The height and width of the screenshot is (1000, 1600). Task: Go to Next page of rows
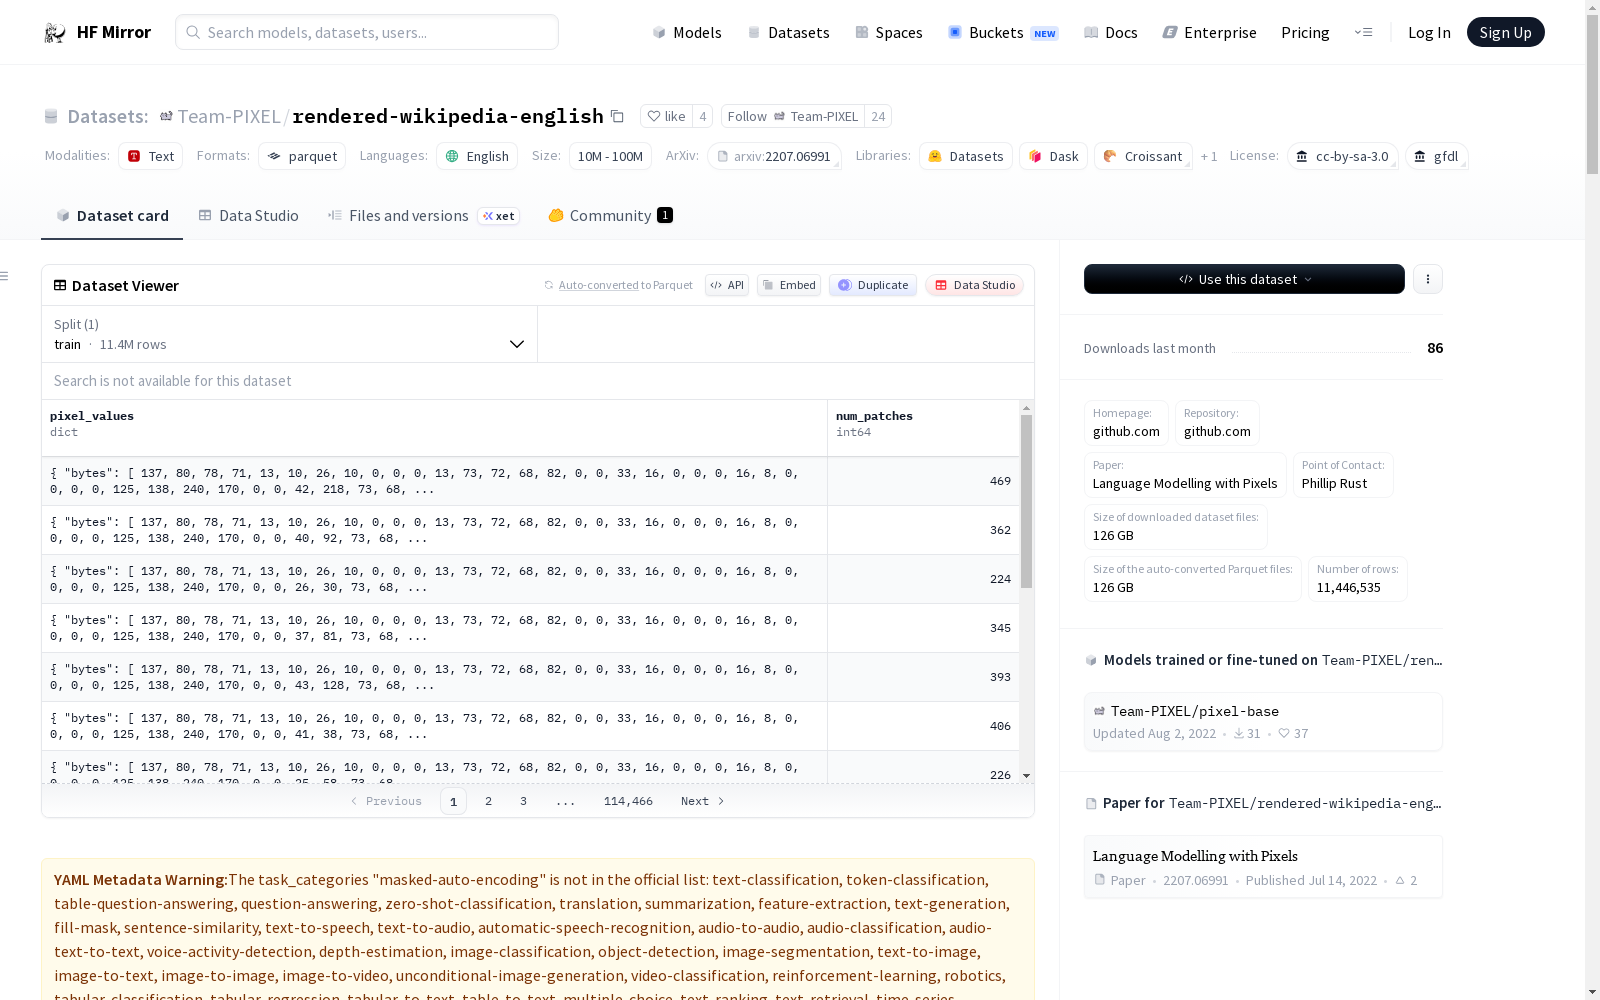[702, 801]
